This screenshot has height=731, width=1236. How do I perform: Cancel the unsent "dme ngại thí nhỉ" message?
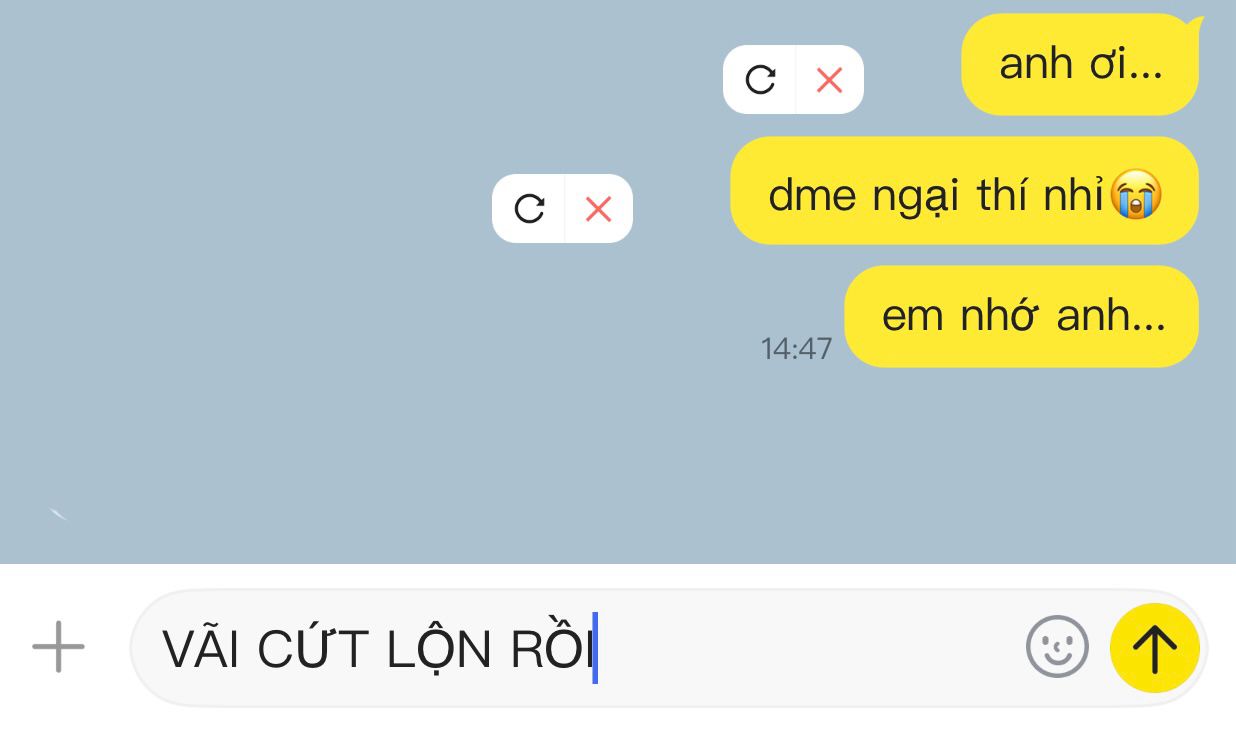[598, 208]
